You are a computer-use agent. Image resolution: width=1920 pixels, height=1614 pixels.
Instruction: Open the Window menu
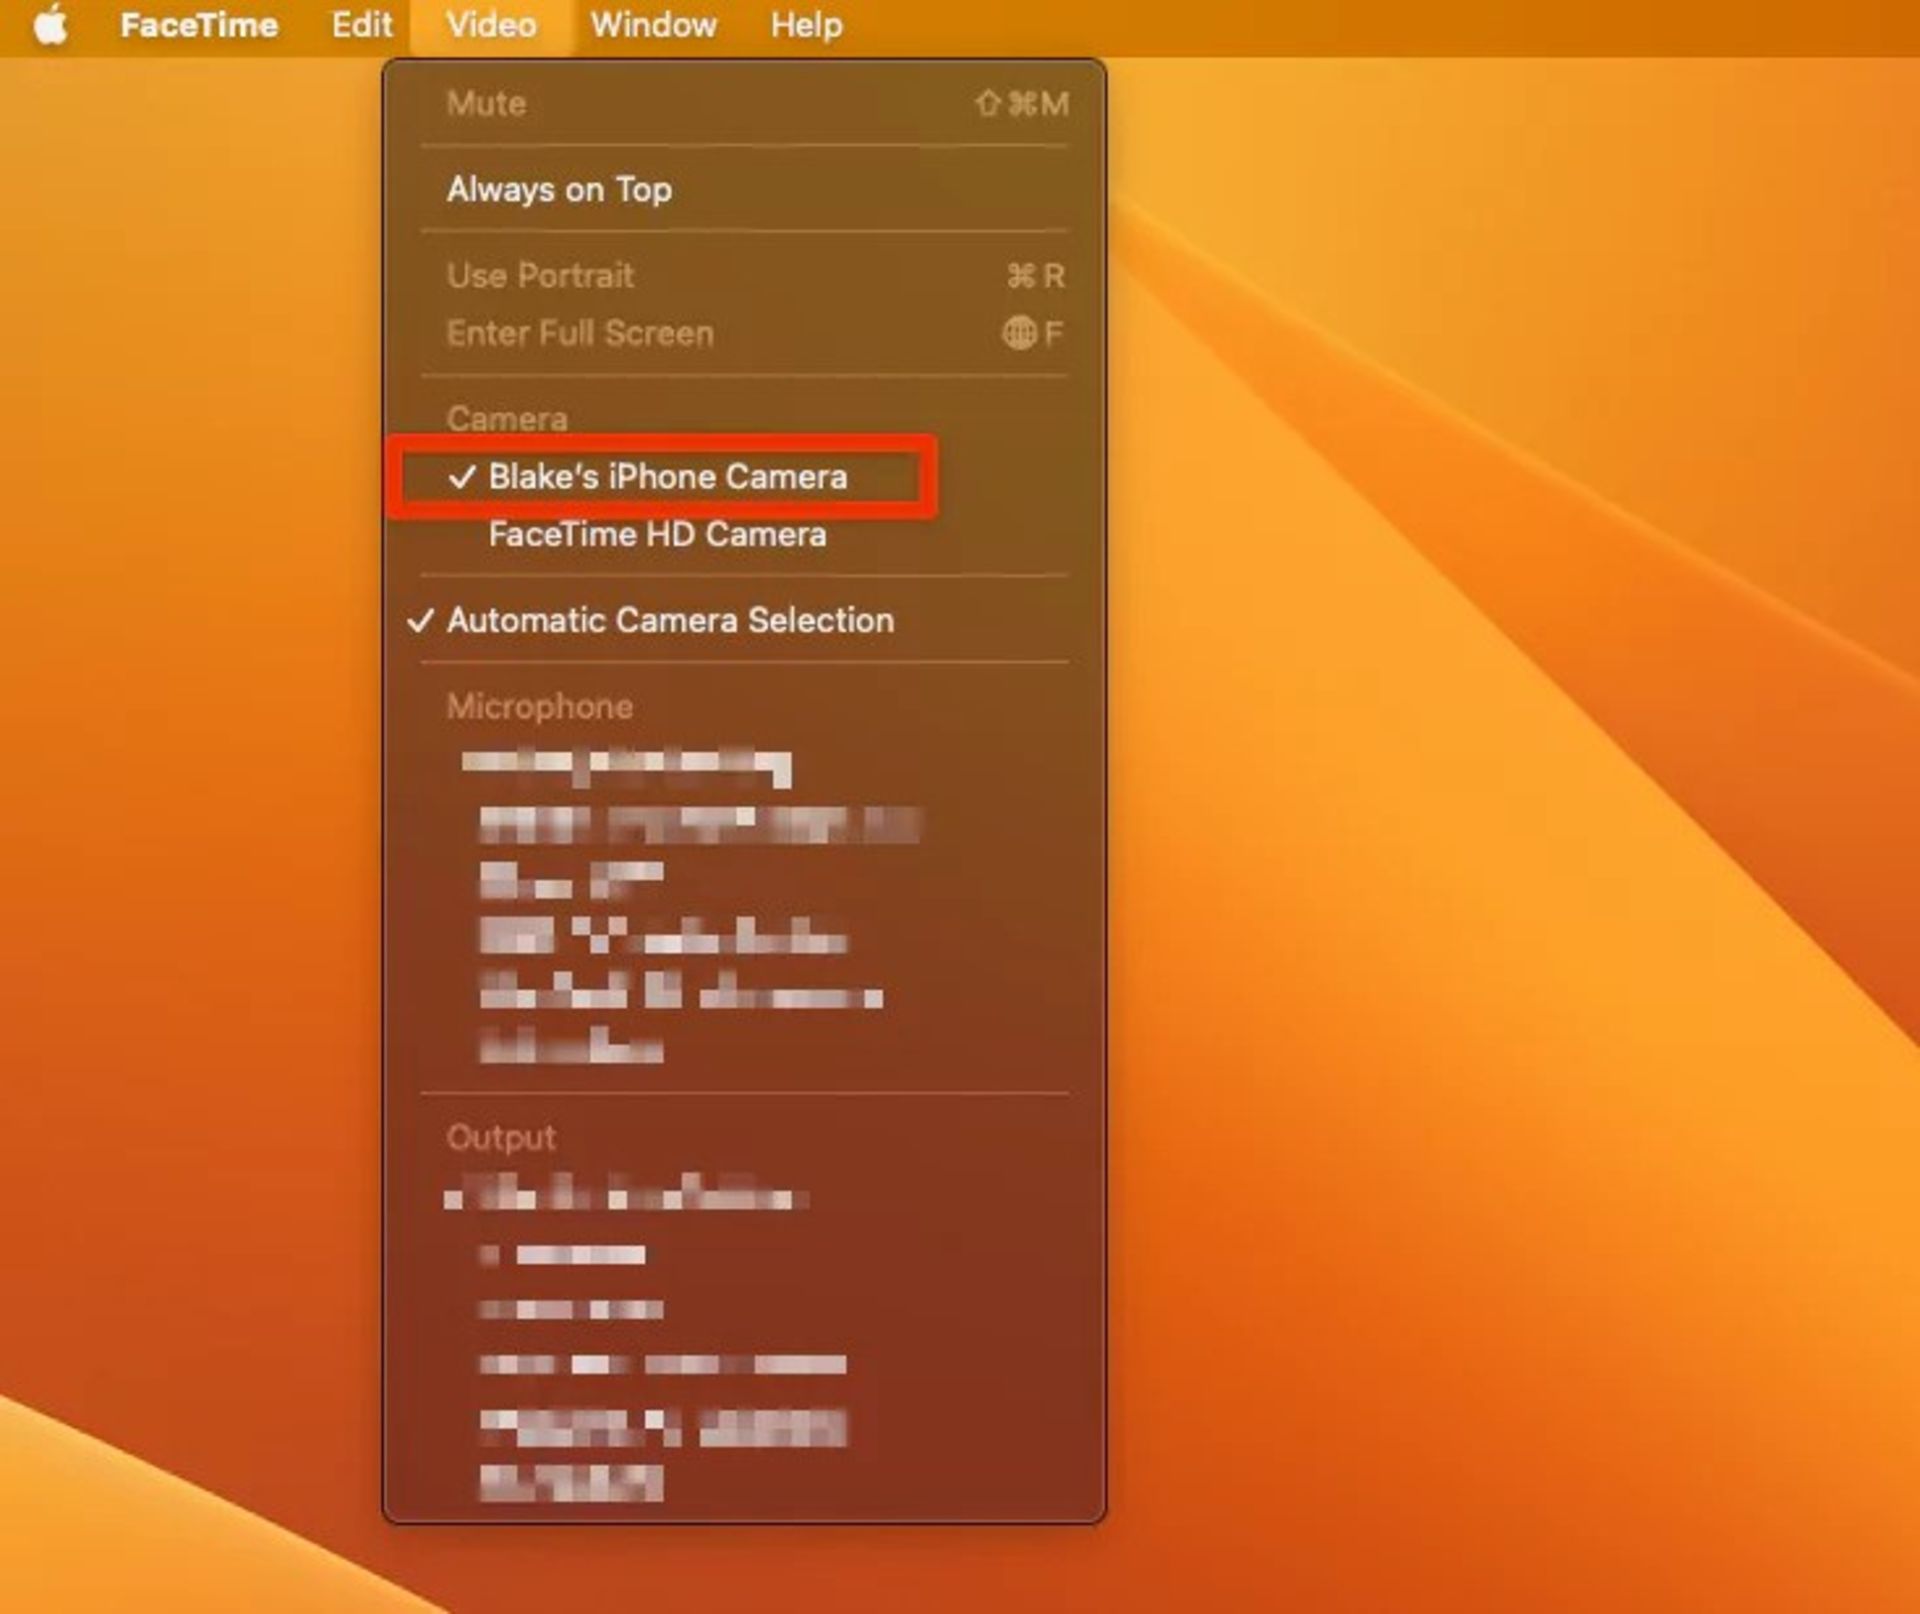coord(653,25)
